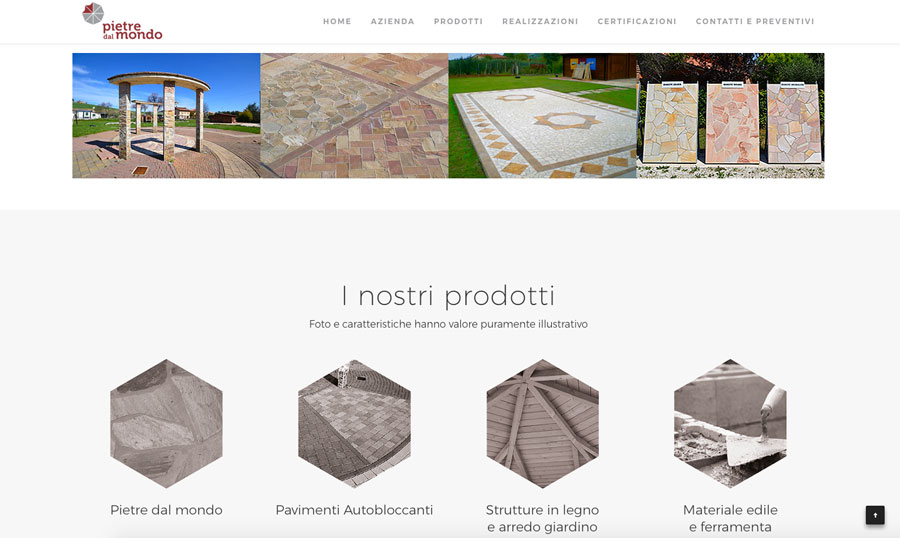
Task: View the mixed stone paving photo
Action: point(354,115)
